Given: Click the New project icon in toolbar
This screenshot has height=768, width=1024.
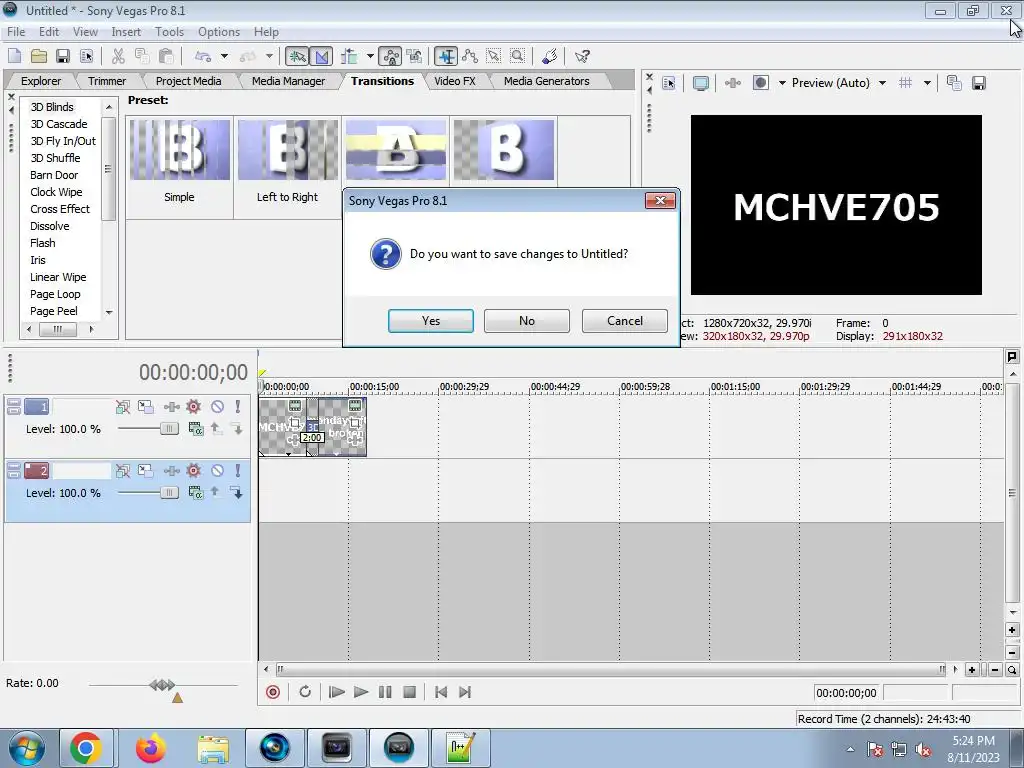Looking at the screenshot, I should (x=14, y=57).
